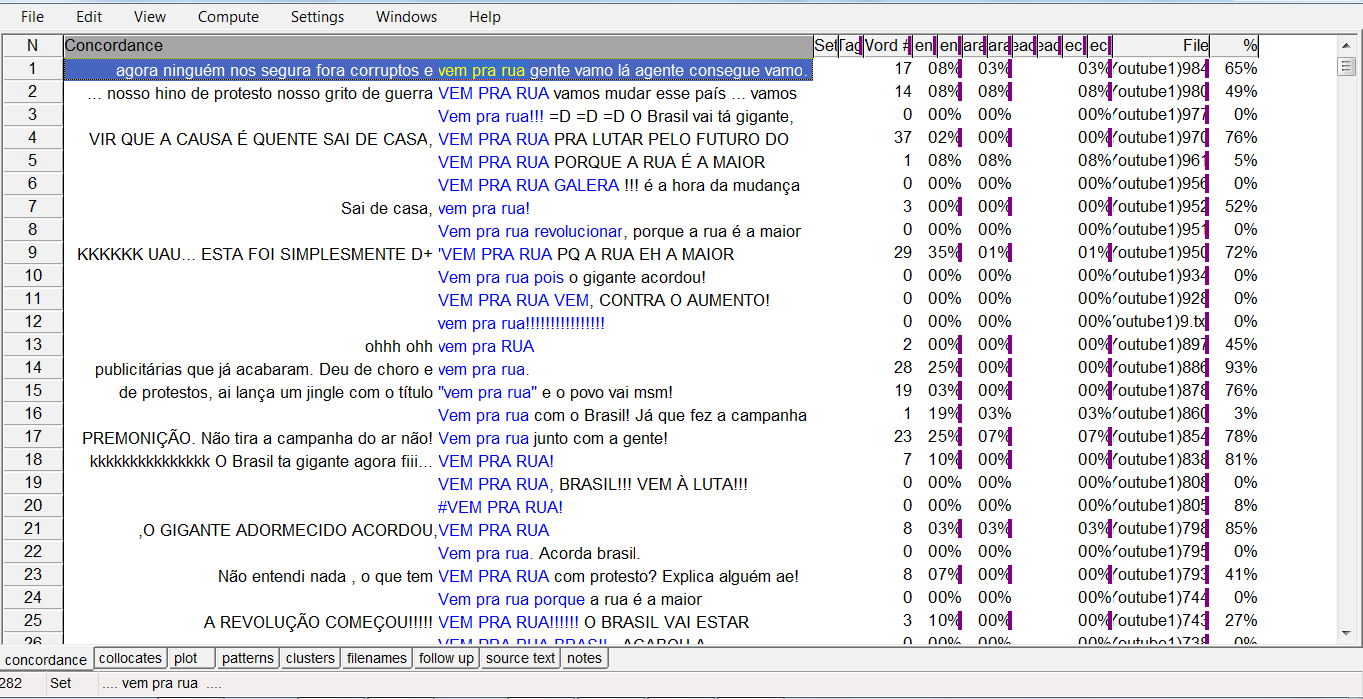Open the Compute menu
Viewport: 1363px width, 699px height.
pyautogui.click(x=228, y=17)
